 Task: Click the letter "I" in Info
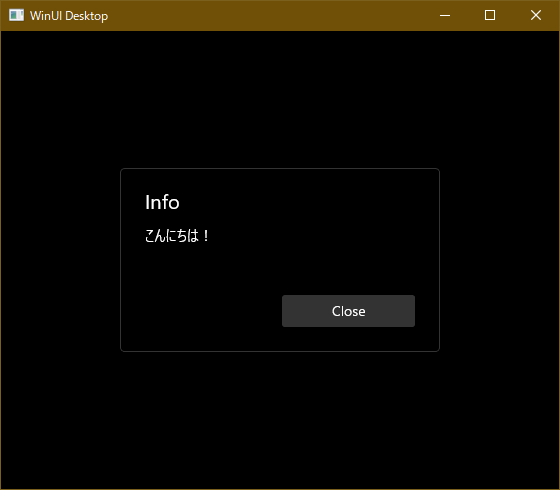[x=147, y=202]
